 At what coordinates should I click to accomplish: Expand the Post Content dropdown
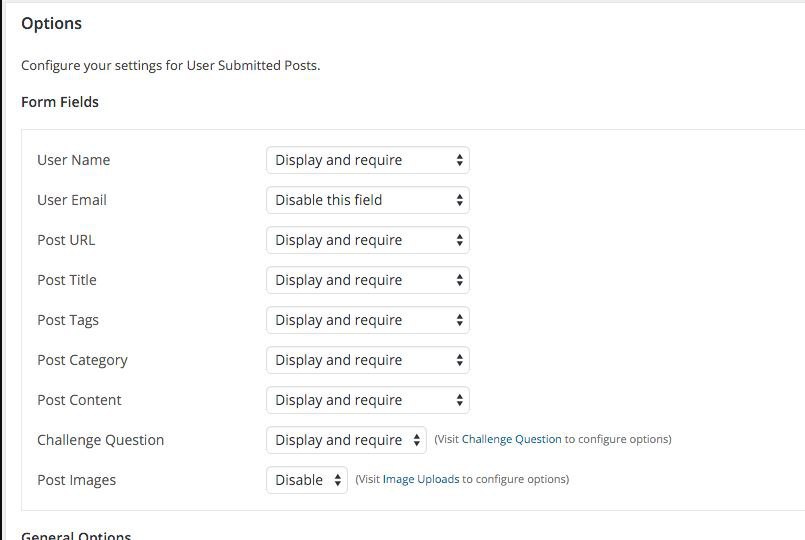tap(368, 400)
